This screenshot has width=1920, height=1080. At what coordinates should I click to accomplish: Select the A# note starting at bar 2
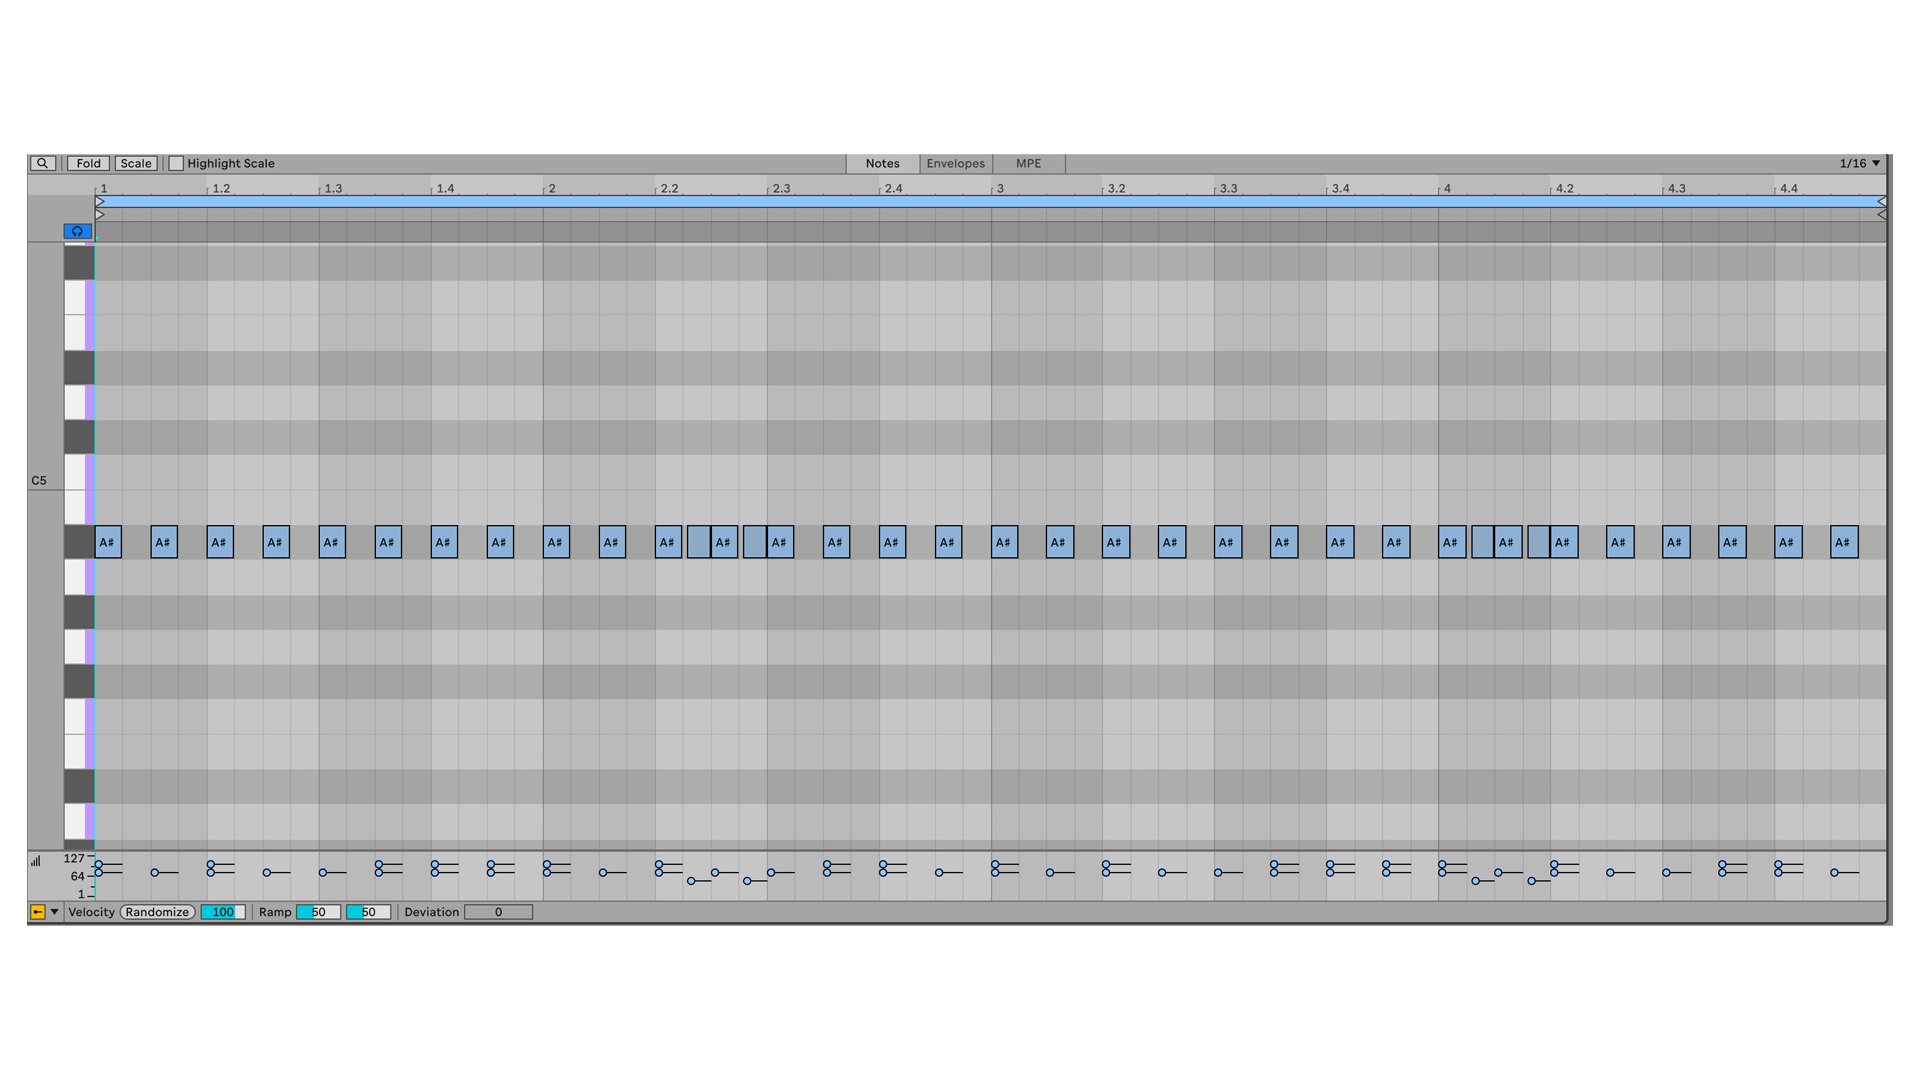(556, 542)
